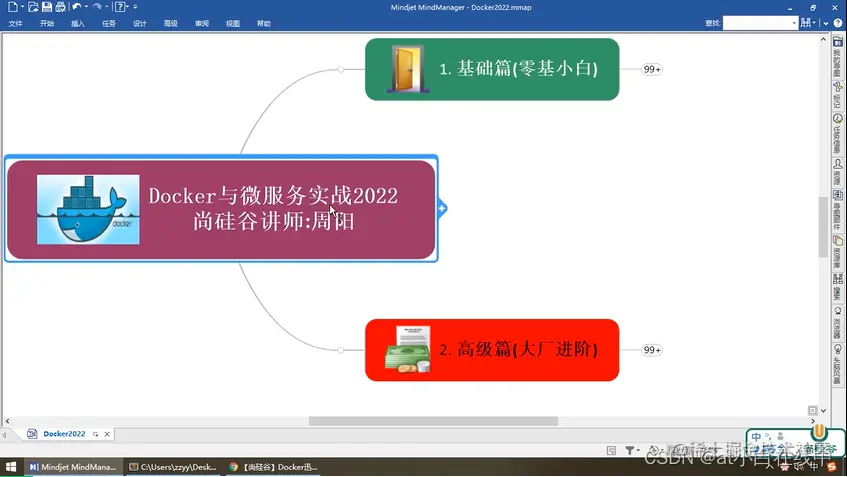Image resolution: width=847 pixels, height=477 pixels.
Task: Switch to the 插入 ribbon tab
Action: pos(78,24)
